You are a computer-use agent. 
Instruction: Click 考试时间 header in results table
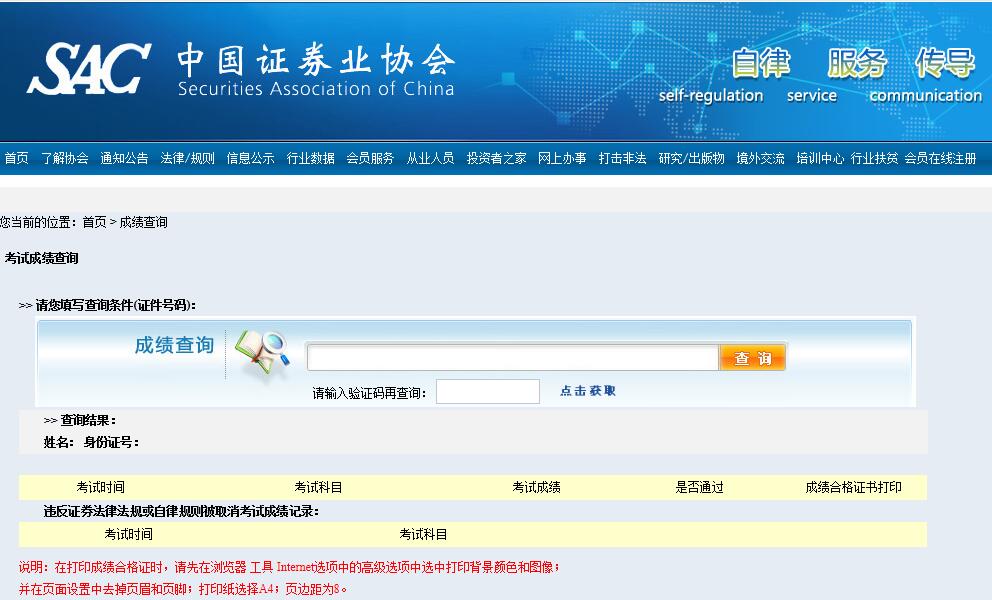tap(101, 487)
